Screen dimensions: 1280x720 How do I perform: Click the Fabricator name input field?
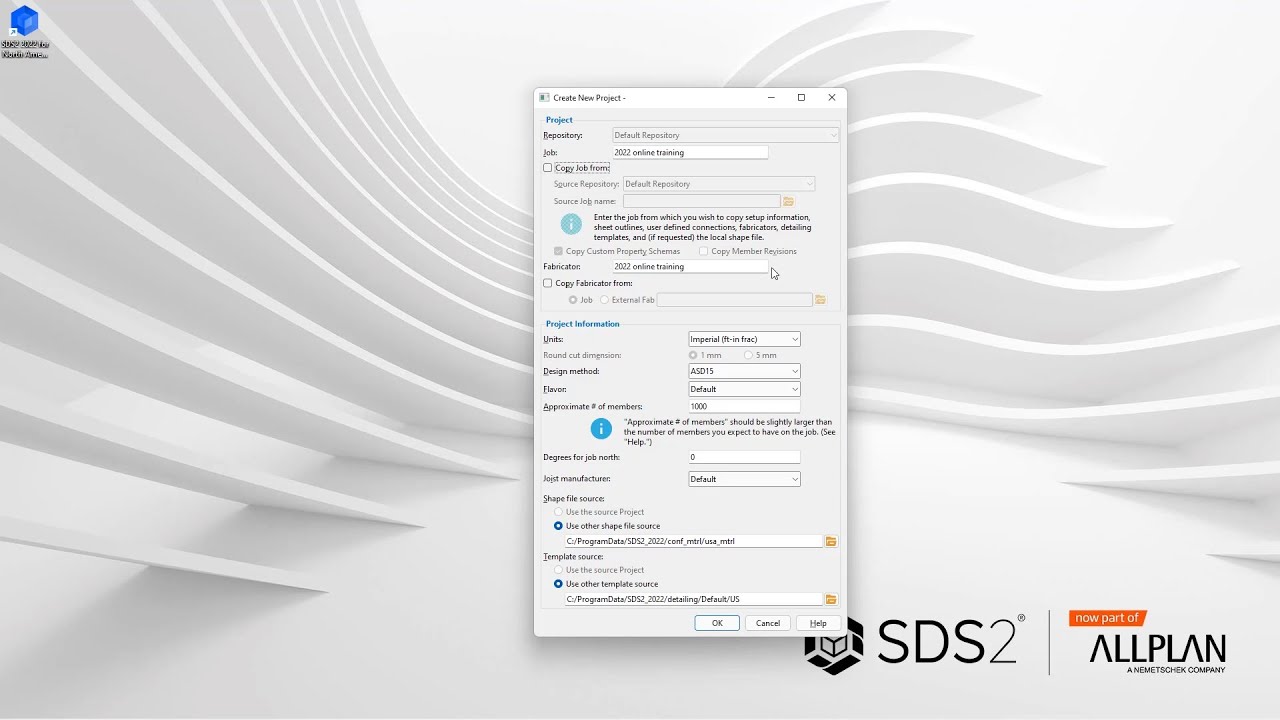click(690, 267)
